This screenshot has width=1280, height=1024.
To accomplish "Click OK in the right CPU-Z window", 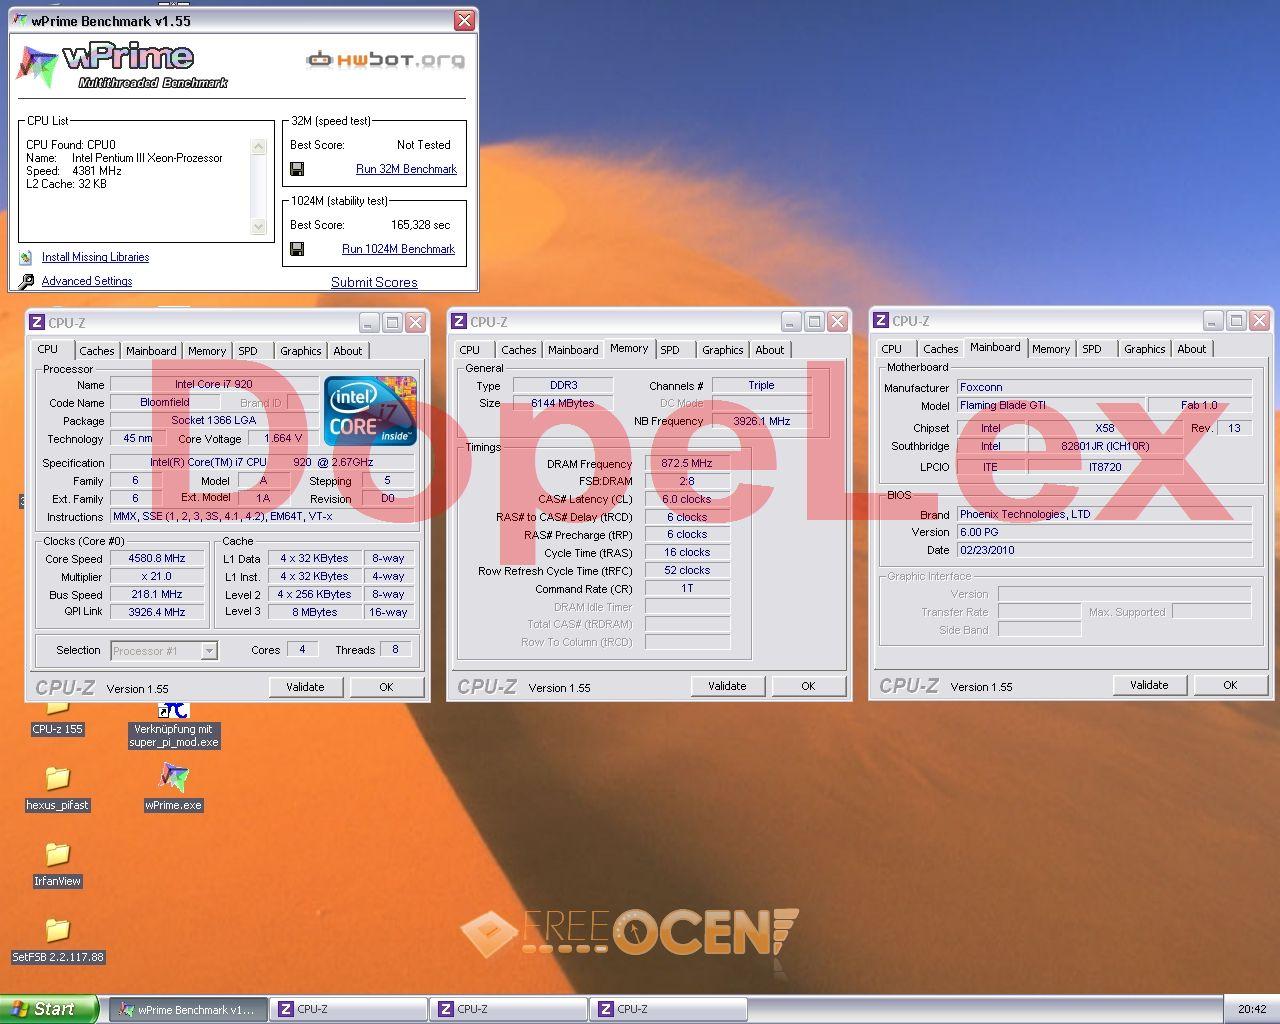I will click(x=1230, y=685).
